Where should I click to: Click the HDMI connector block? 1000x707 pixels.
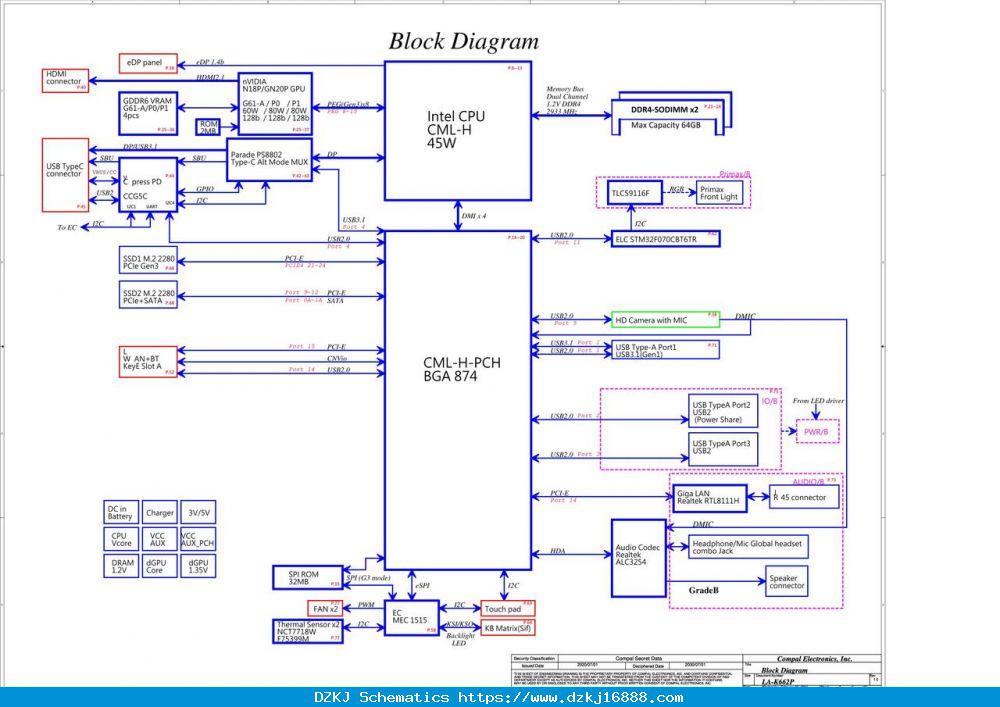click(x=66, y=81)
